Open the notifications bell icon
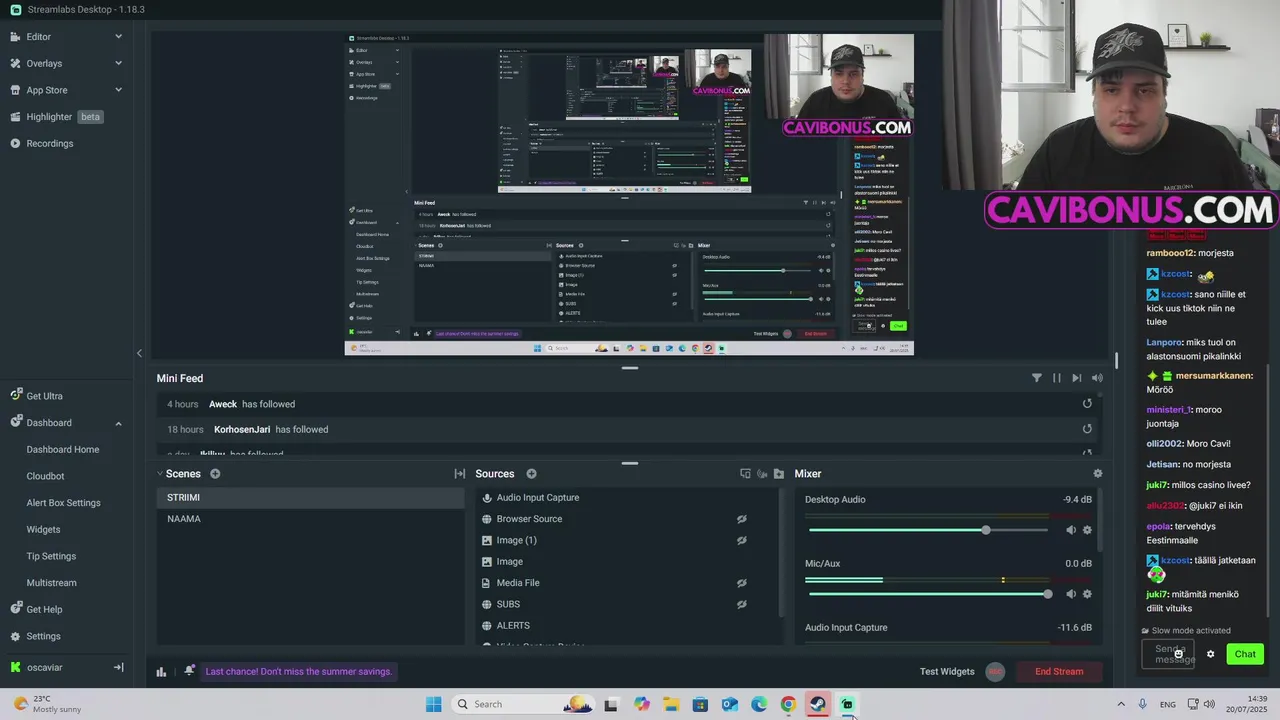The height and width of the screenshot is (720, 1280). click(189, 671)
